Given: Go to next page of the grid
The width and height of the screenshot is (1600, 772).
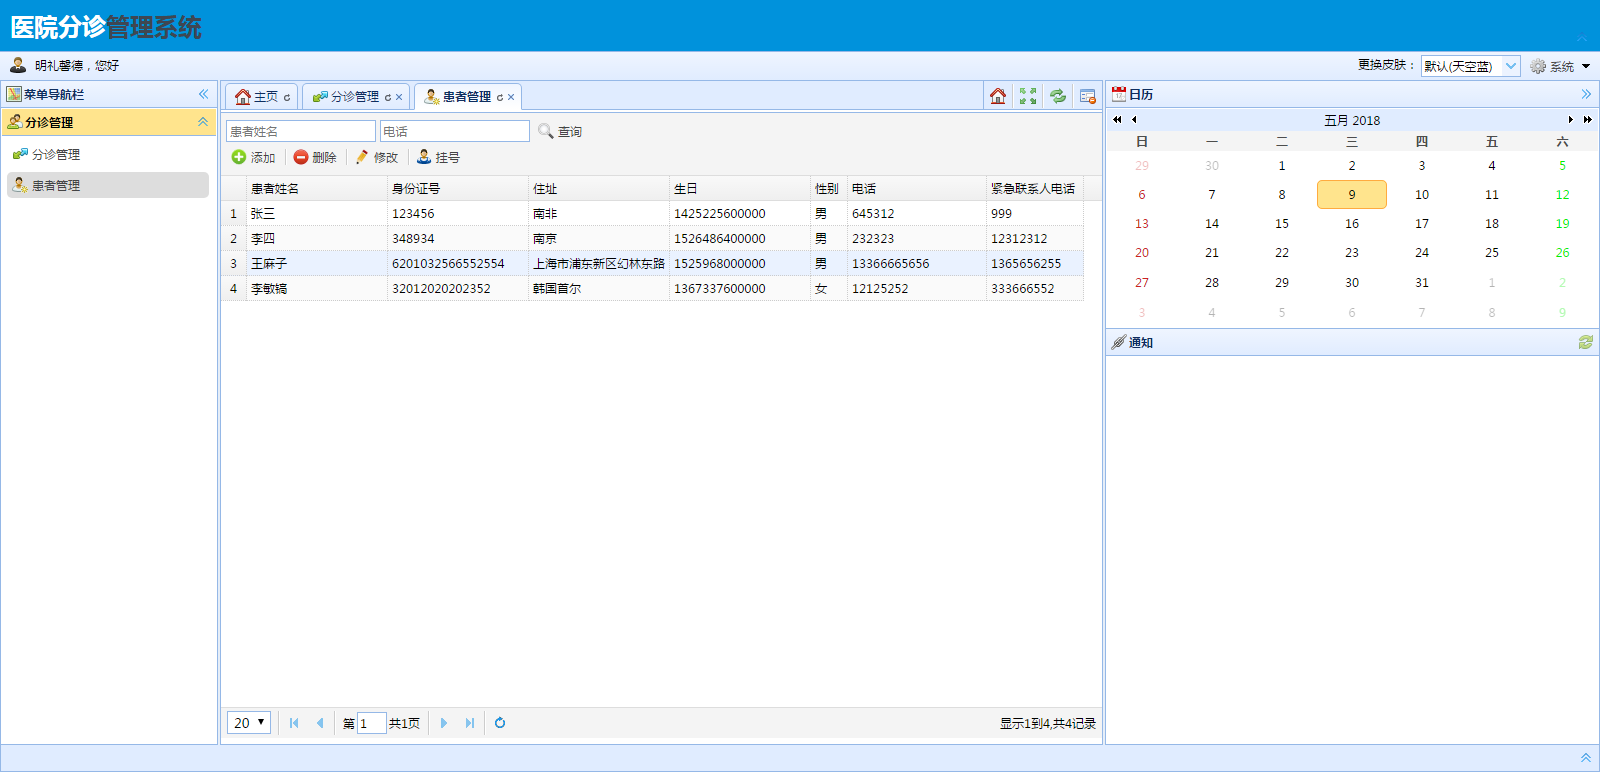Looking at the screenshot, I should coord(444,723).
